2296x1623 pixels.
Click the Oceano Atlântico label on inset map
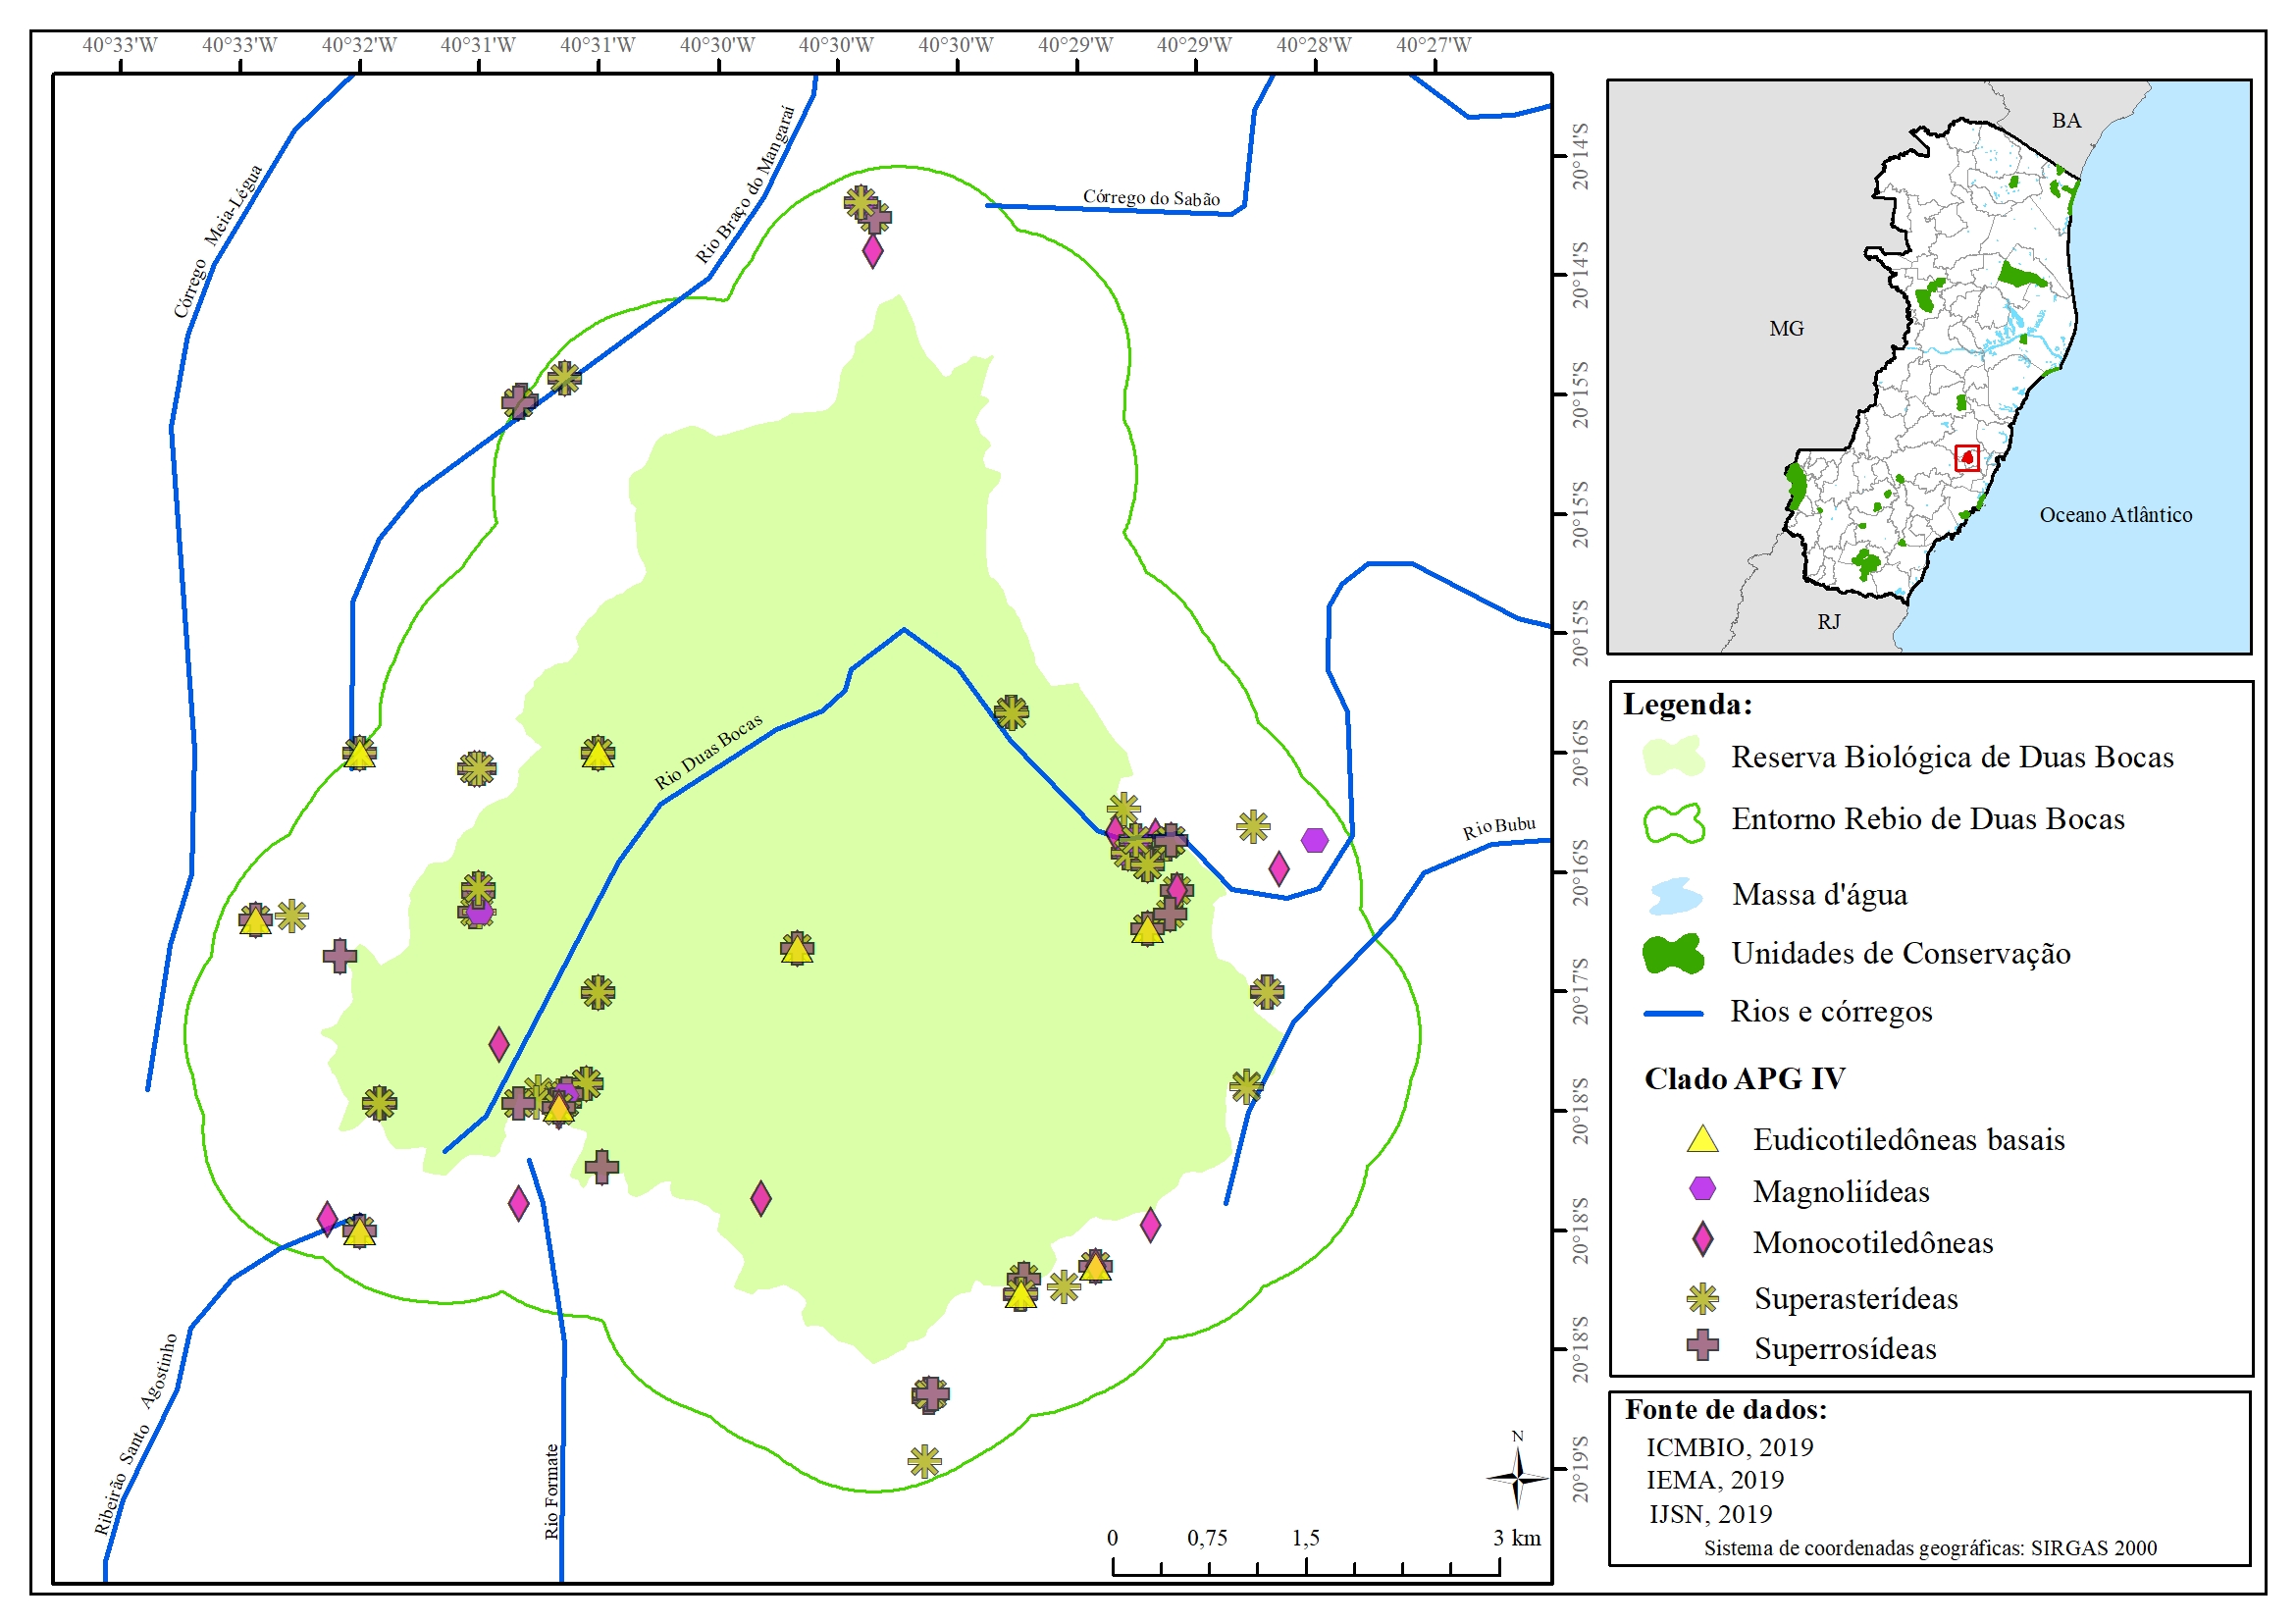(2115, 515)
